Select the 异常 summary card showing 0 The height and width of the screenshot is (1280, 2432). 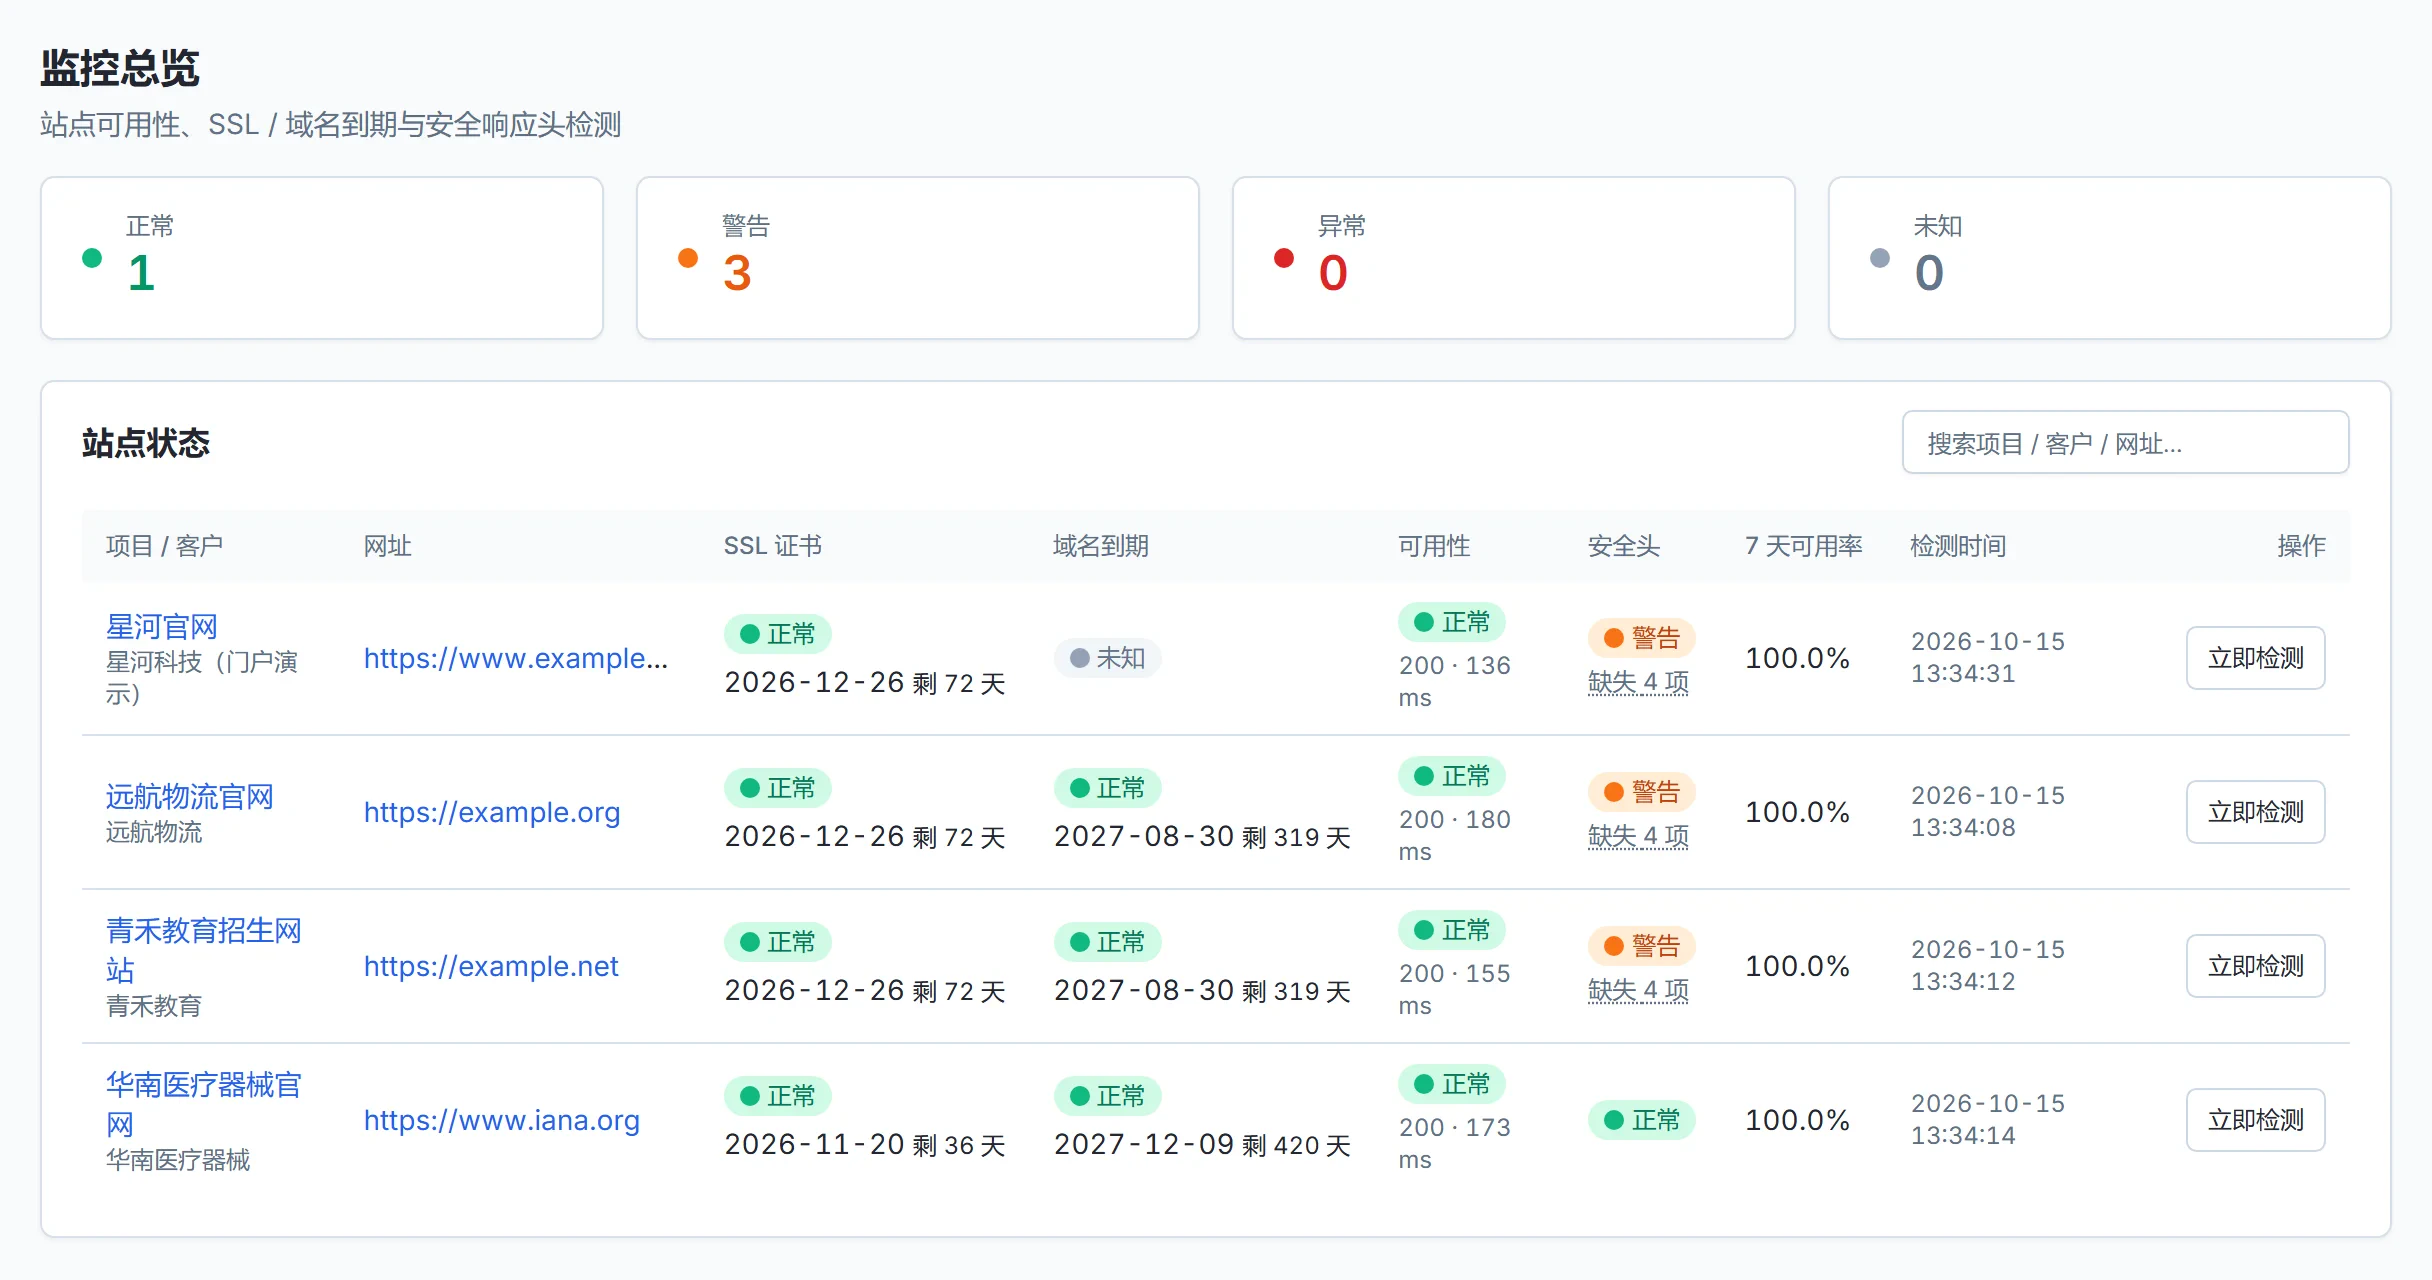click(1514, 258)
